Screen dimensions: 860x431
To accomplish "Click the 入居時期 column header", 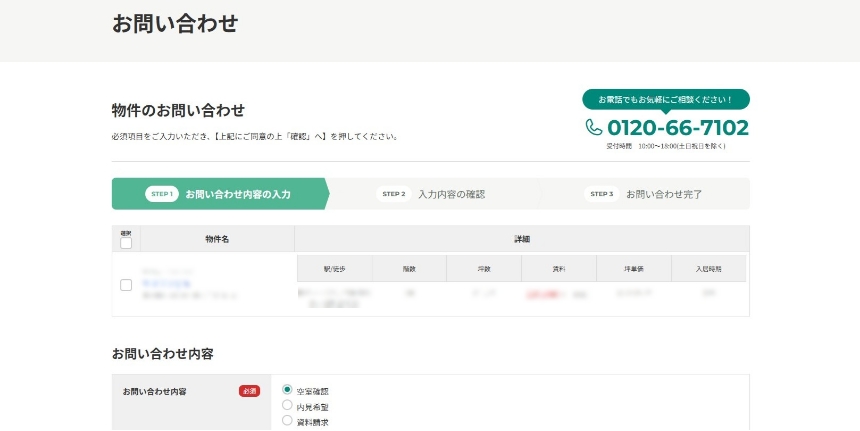I will 708,268.
